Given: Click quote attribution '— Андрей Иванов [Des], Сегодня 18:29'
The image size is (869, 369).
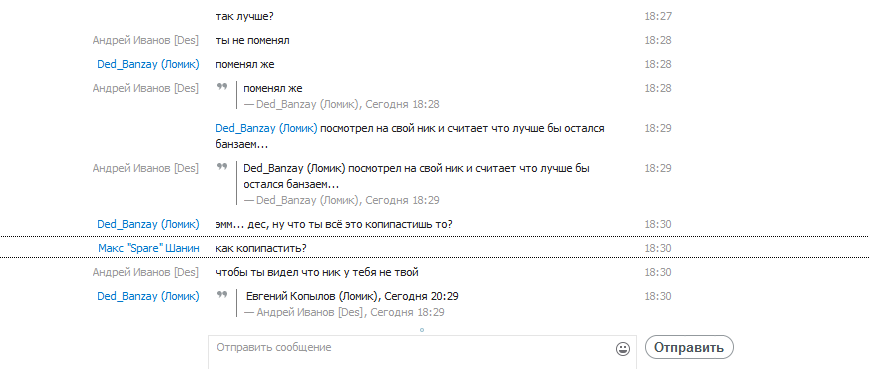Looking at the screenshot, I should [344, 312].
